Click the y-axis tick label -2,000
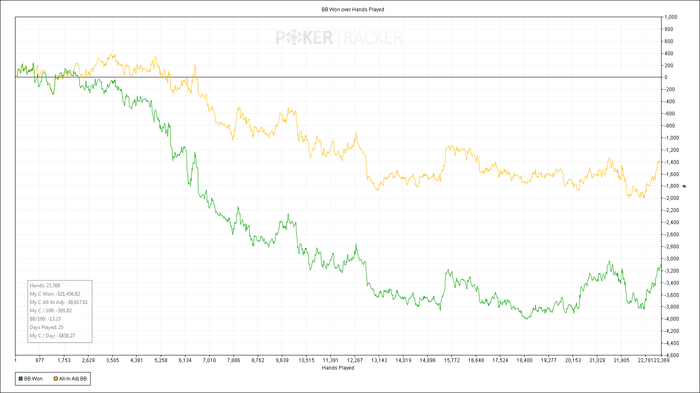The width and height of the screenshot is (700, 393). coord(671,198)
